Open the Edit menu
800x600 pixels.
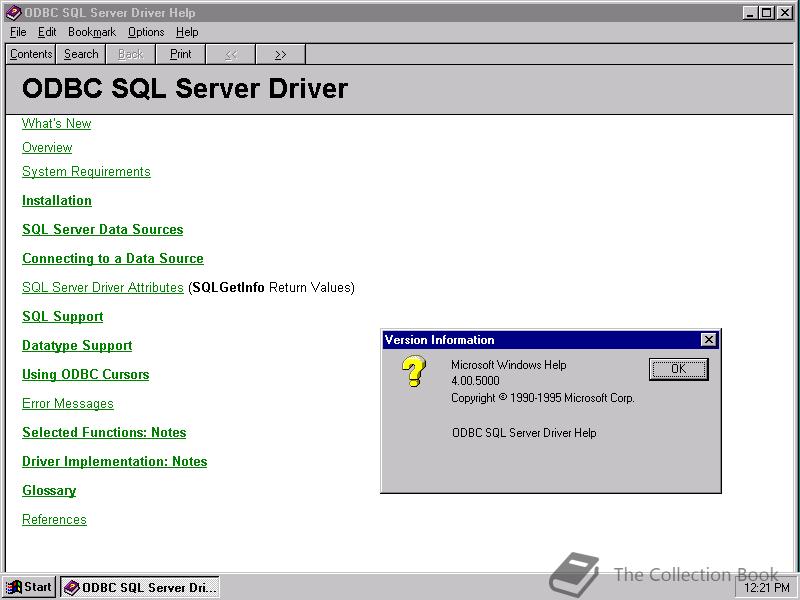[47, 32]
